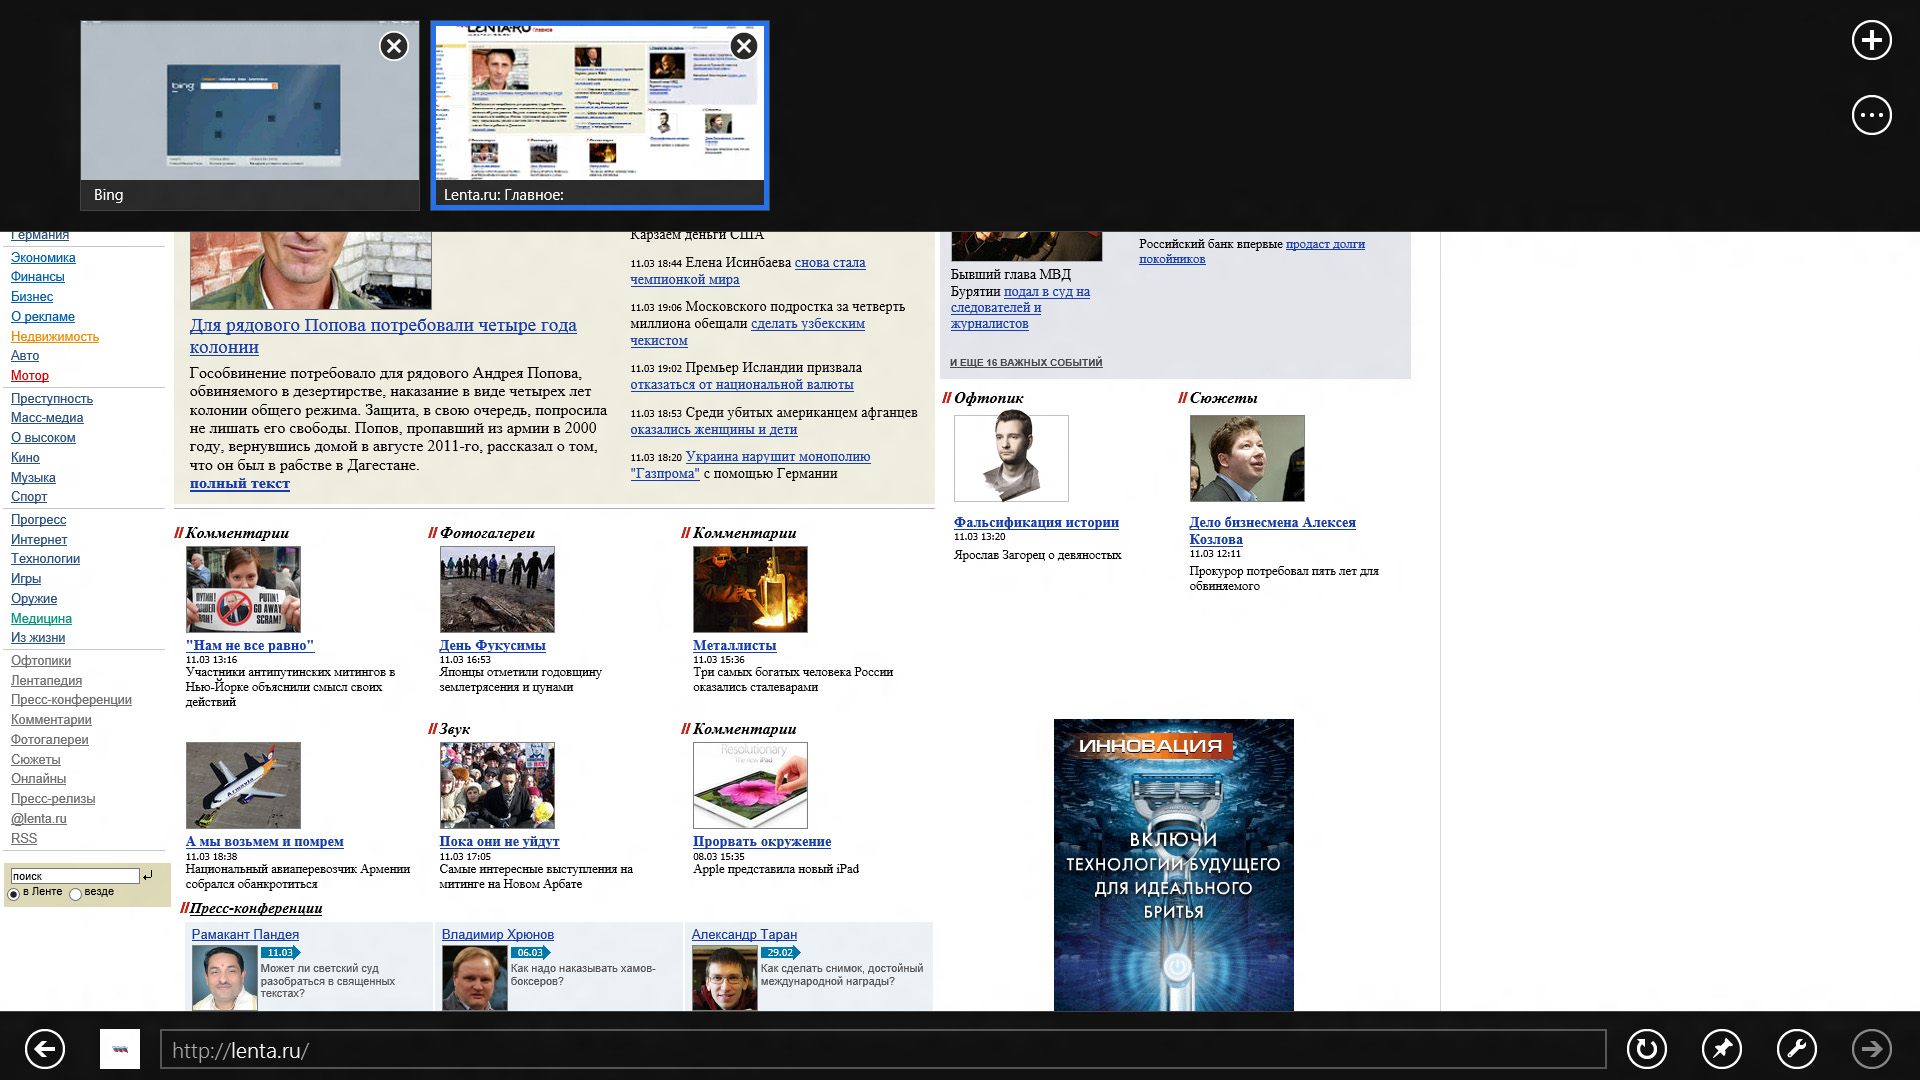Open 'День Фукусимы' gallery link
The height and width of the screenshot is (1080, 1920).
click(493, 646)
